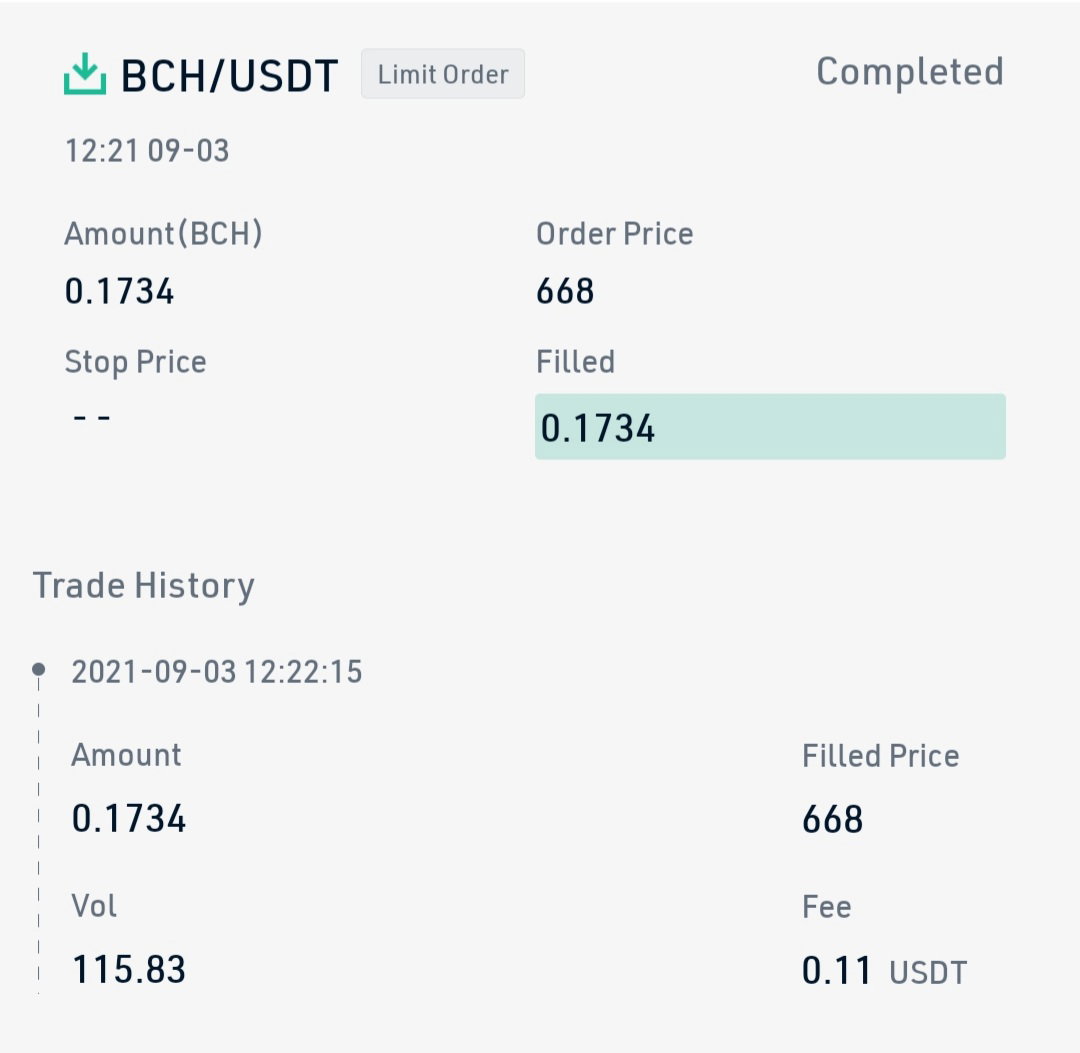Select the 668 order price value
The image size is (1080, 1053).
[565, 291]
